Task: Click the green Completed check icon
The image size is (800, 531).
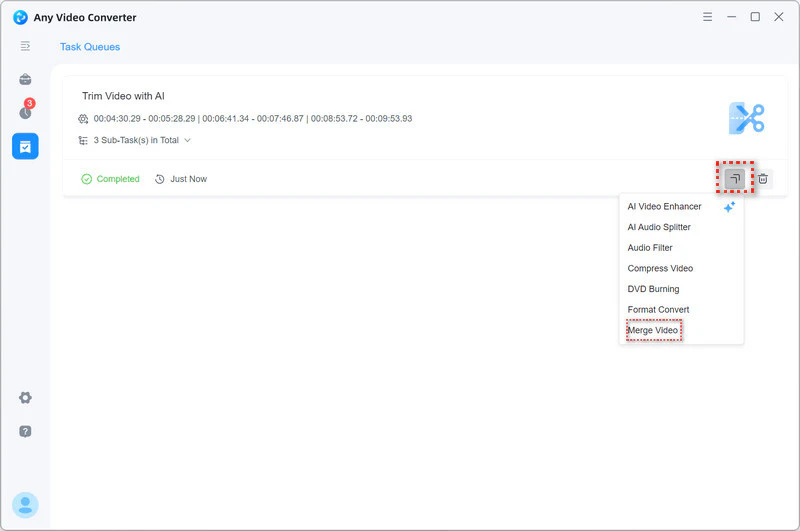Action: click(x=87, y=179)
